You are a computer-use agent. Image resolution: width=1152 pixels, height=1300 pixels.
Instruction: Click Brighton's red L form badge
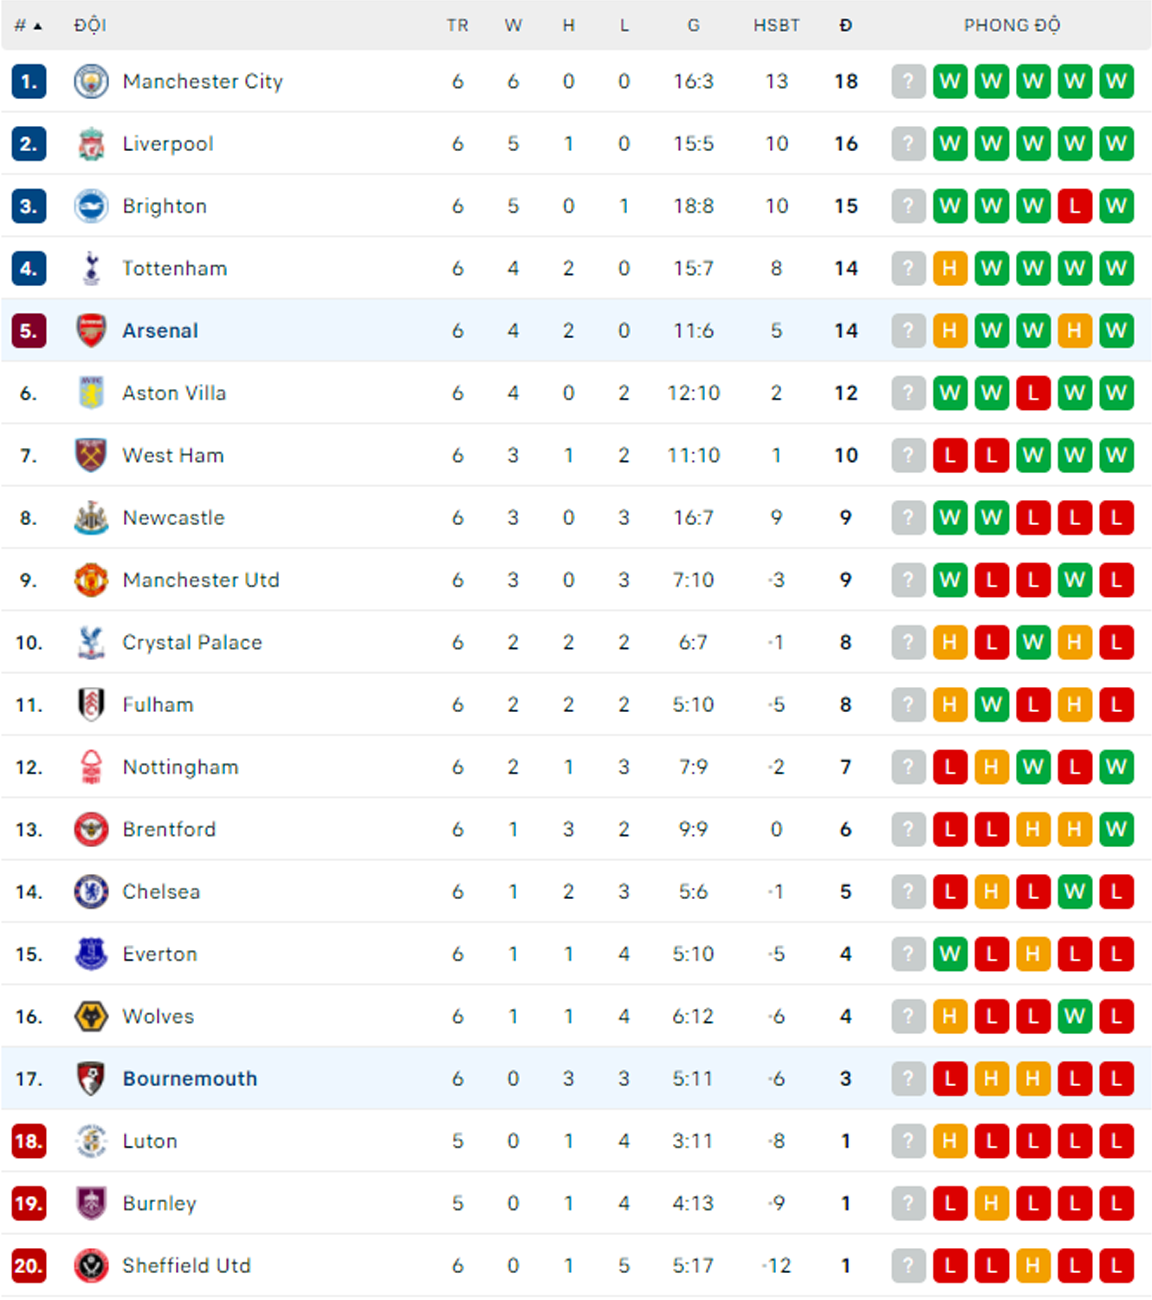[x=1075, y=206]
